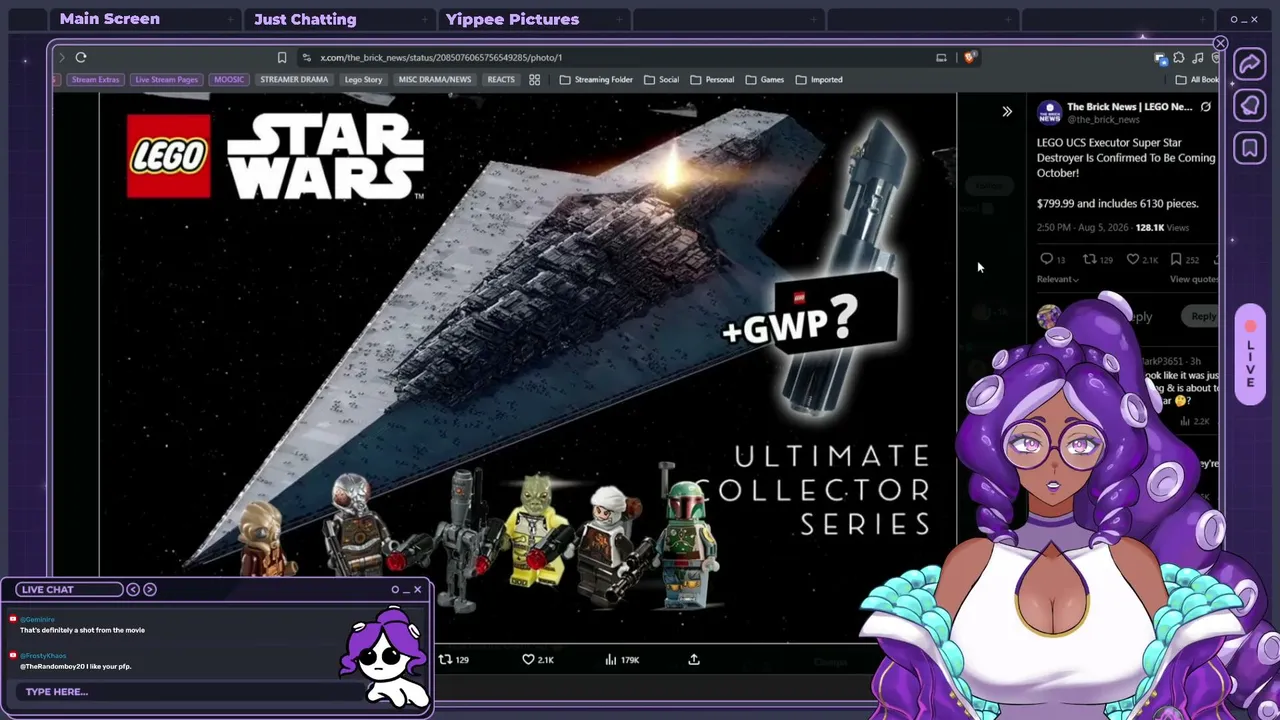
Task: Click the bookmark icon in the address bar
Action: 282,58
